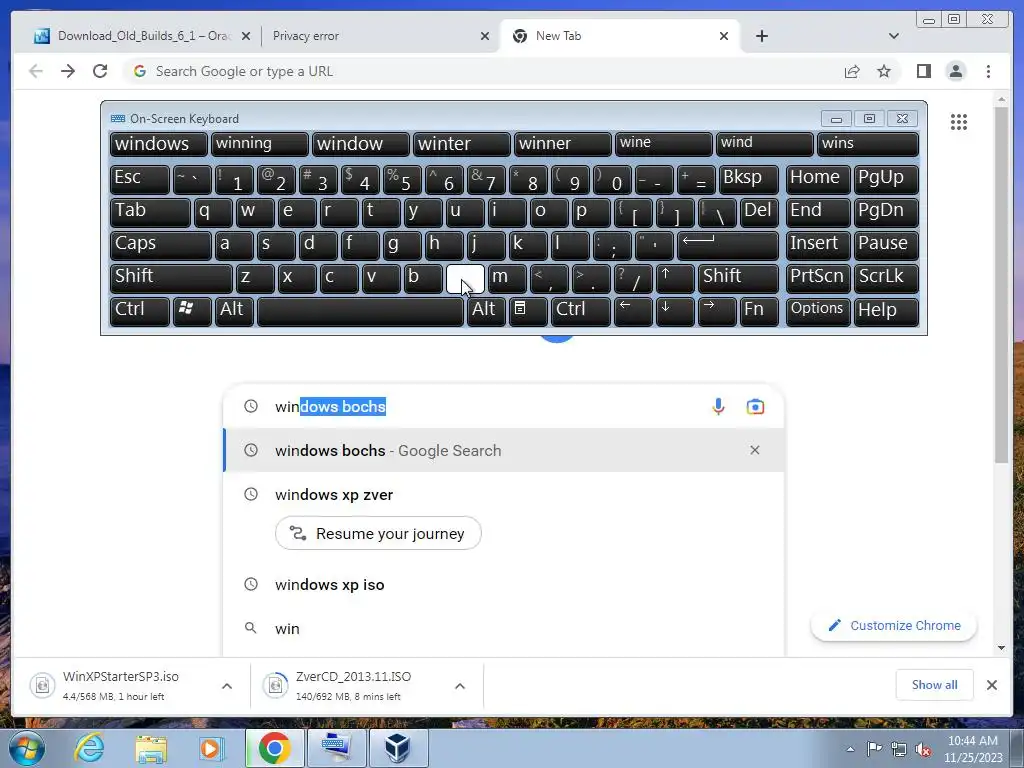The image size is (1024, 768).
Task: Open the VirtualBox taskbar icon
Action: coord(398,748)
